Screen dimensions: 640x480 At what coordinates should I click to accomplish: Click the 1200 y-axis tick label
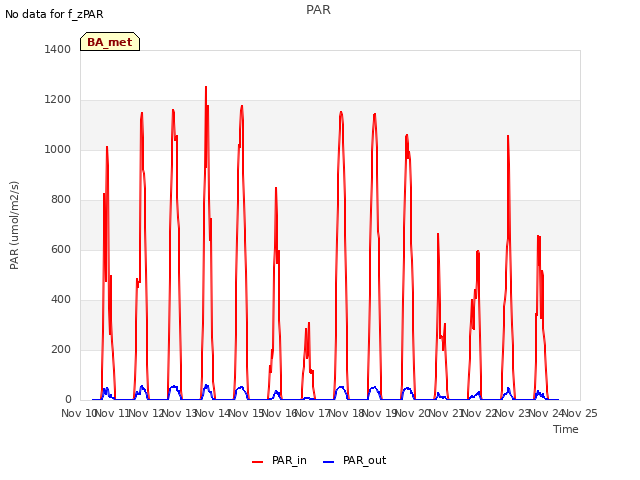pyautogui.click(x=58, y=100)
